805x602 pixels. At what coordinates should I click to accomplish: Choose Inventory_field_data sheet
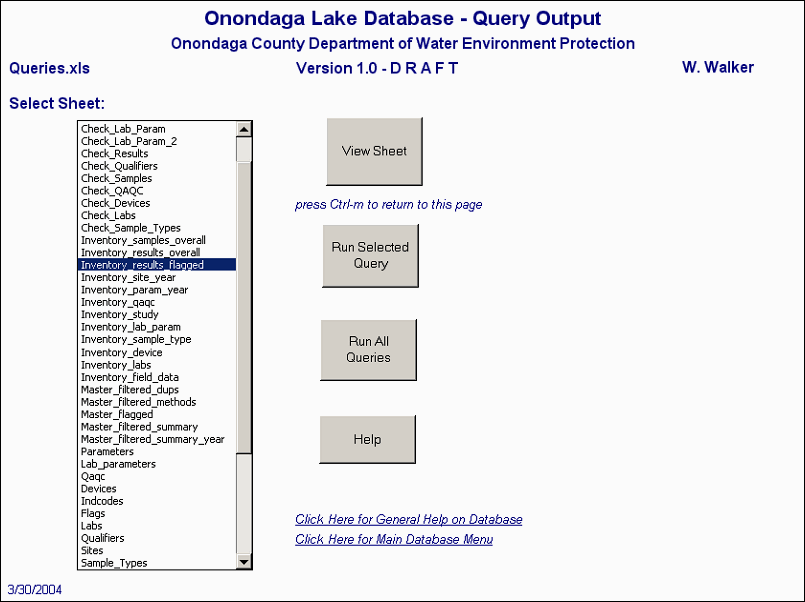(x=157, y=377)
